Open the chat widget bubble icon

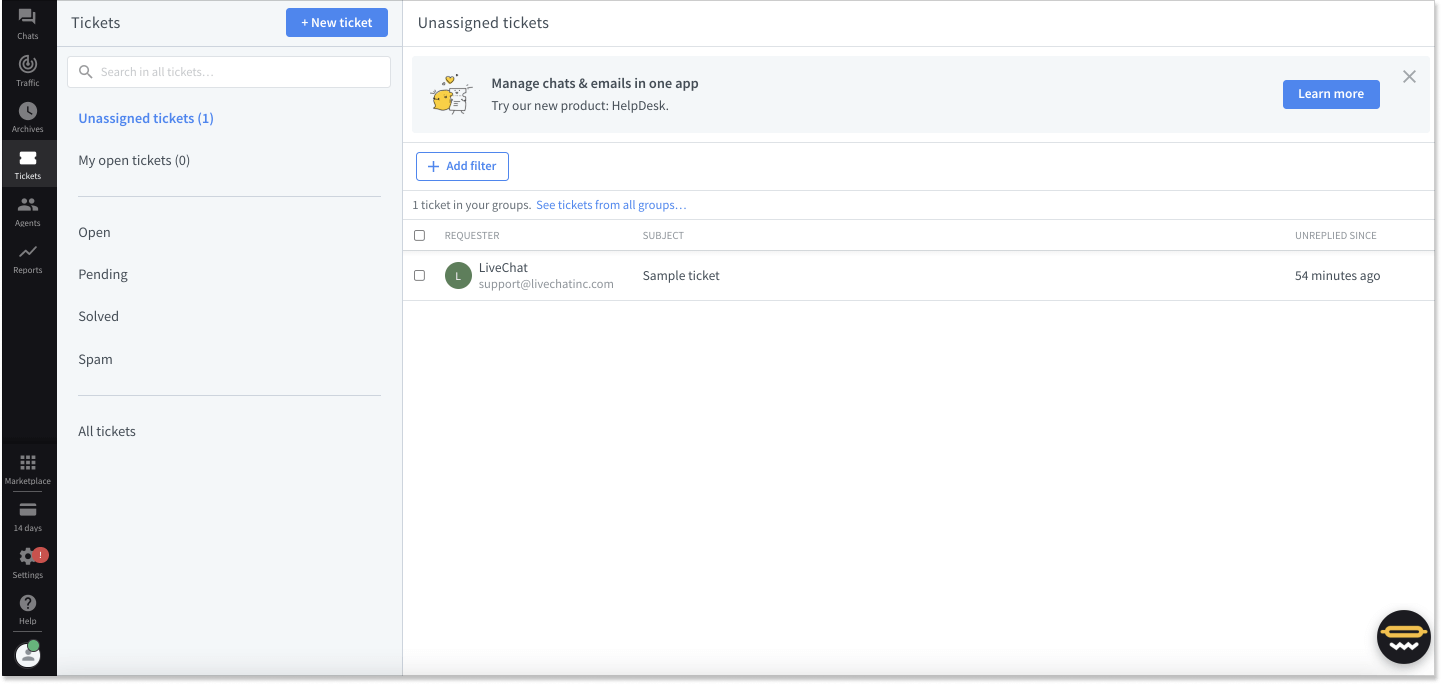pyautogui.click(x=1404, y=637)
